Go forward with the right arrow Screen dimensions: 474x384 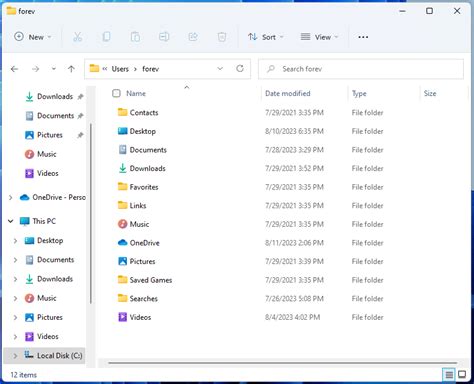(35, 69)
